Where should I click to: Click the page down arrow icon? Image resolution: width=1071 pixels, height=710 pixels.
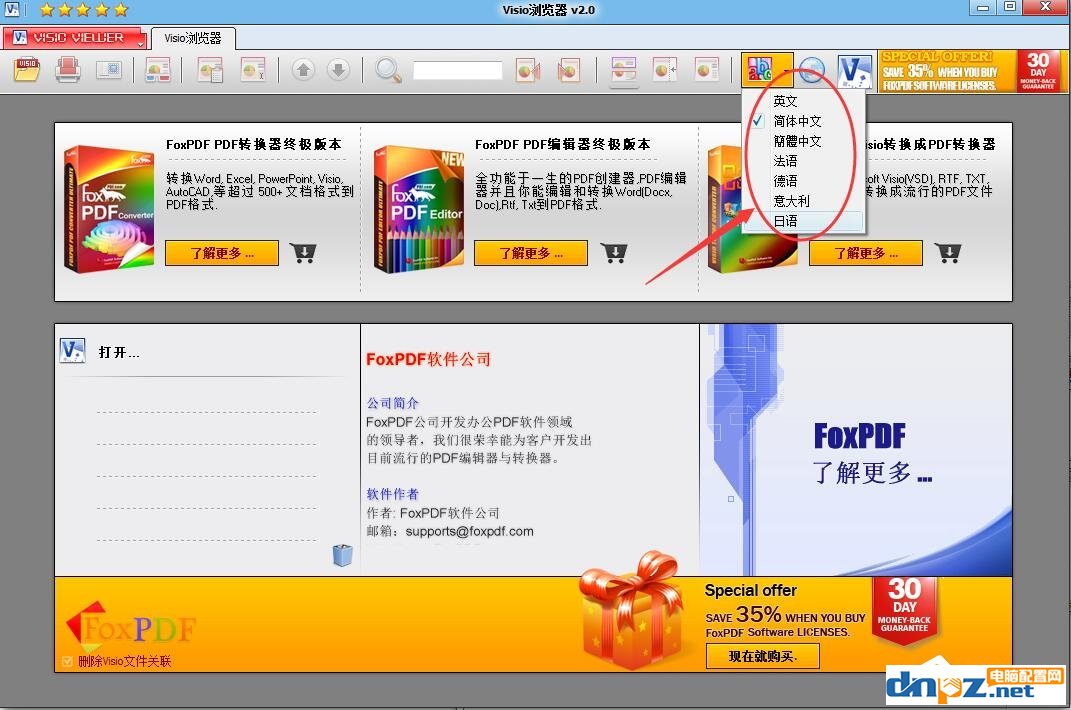click(x=338, y=70)
